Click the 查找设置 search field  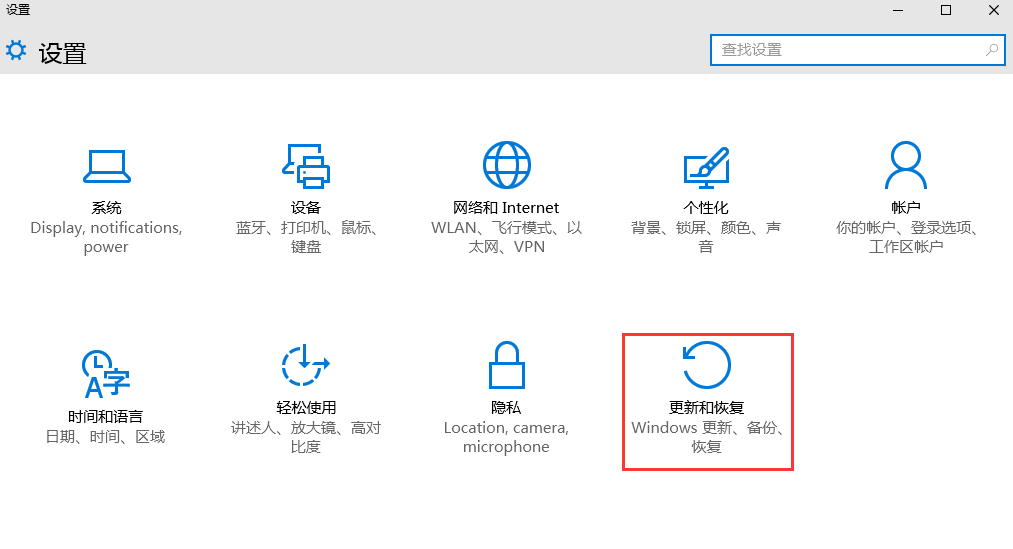[857, 50]
